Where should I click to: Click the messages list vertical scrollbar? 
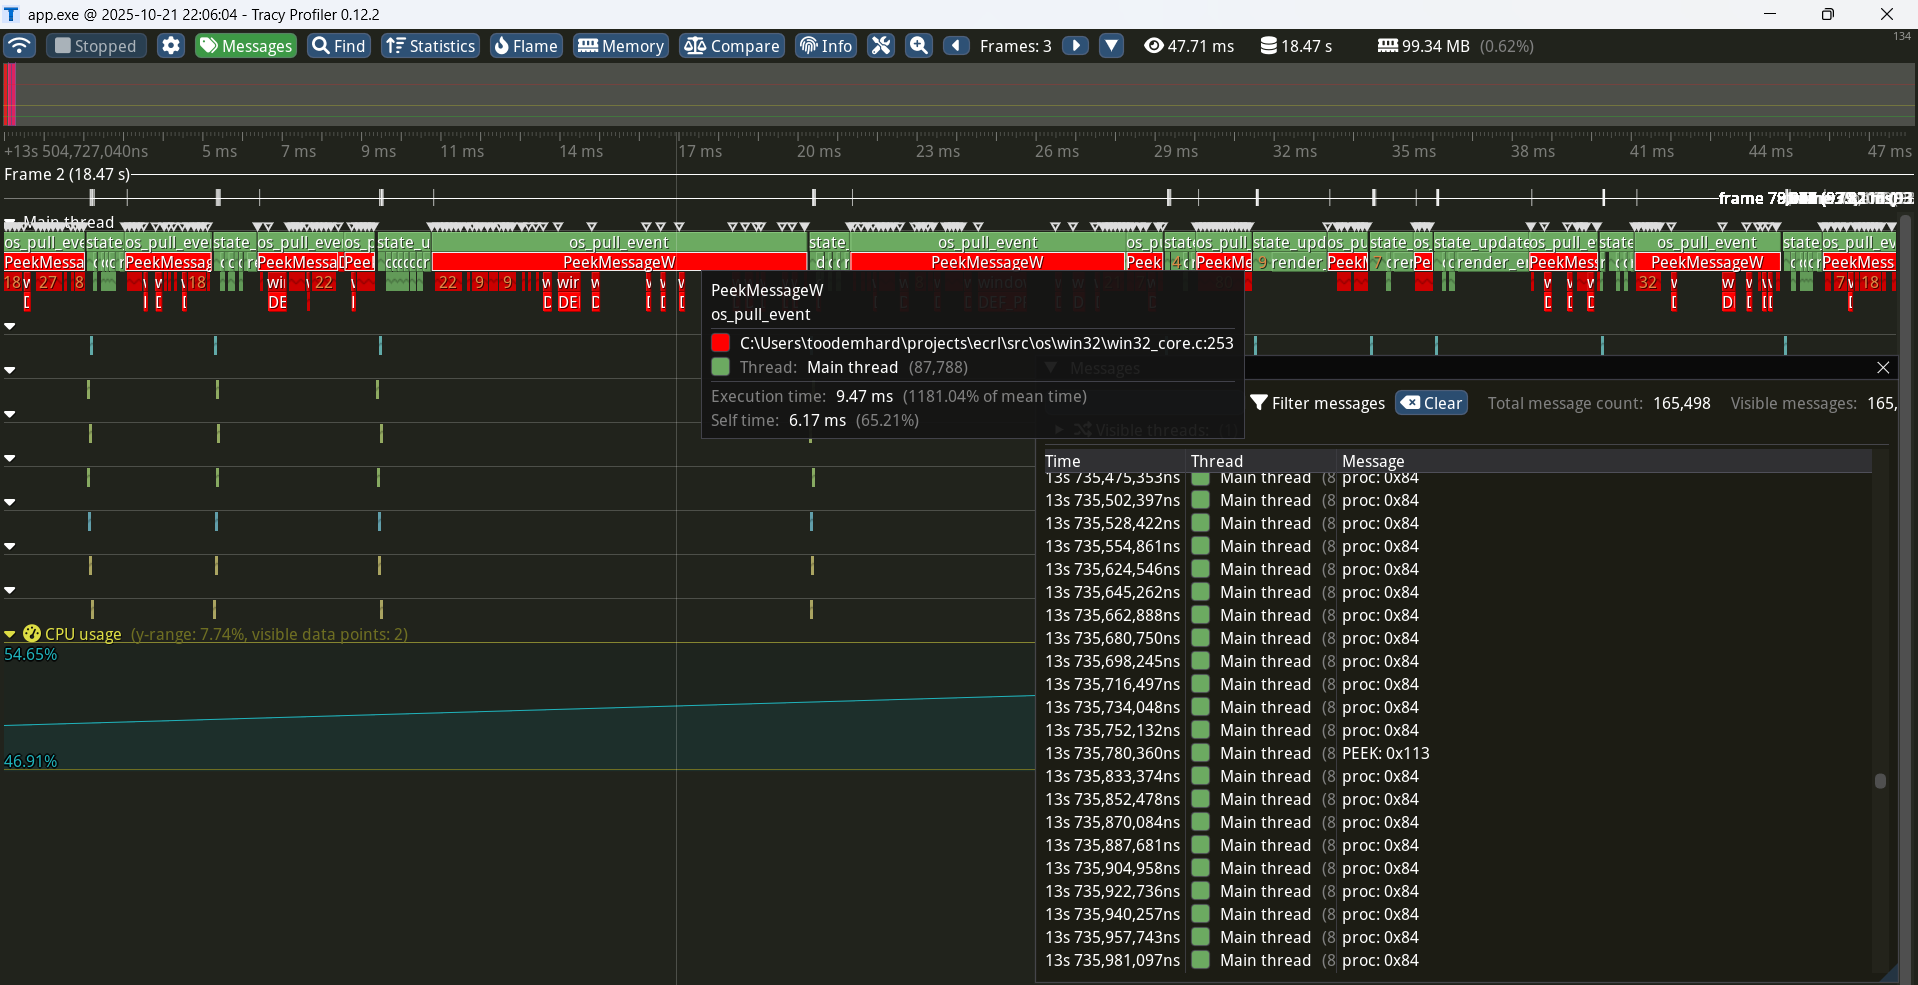click(x=1880, y=781)
